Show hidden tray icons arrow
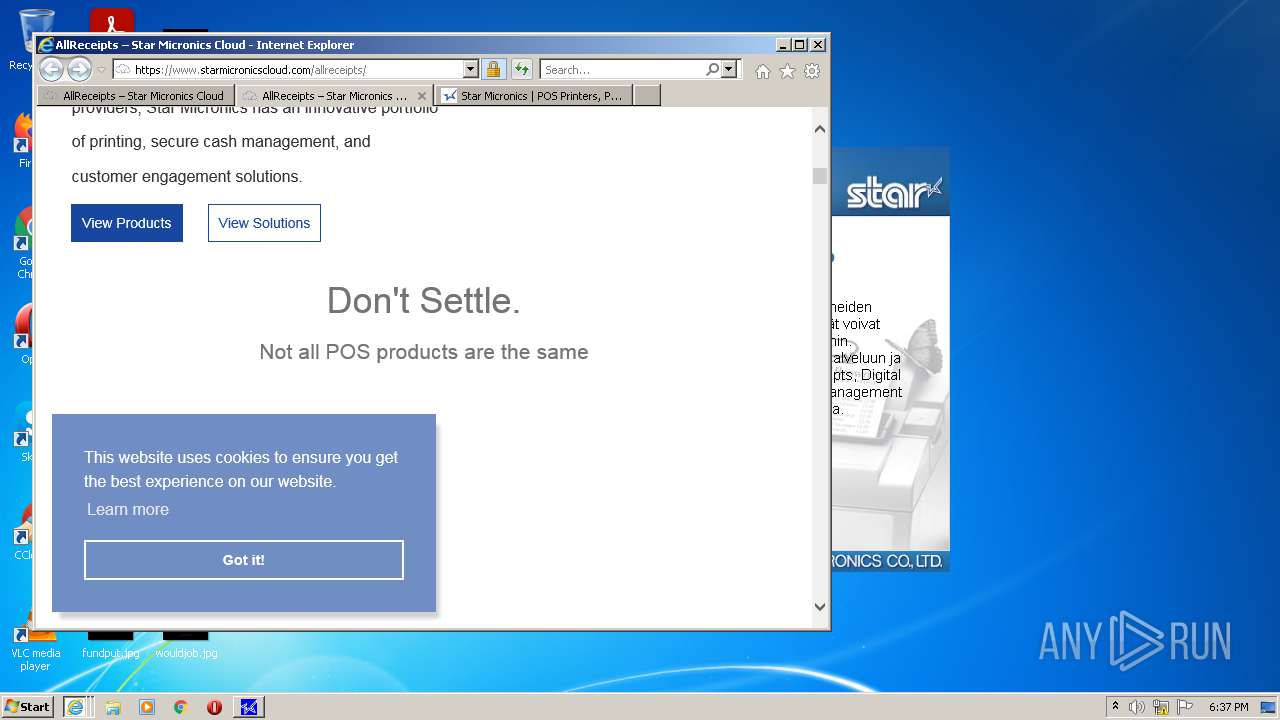The image size is (1280, 720). (x=1115, y=707)
